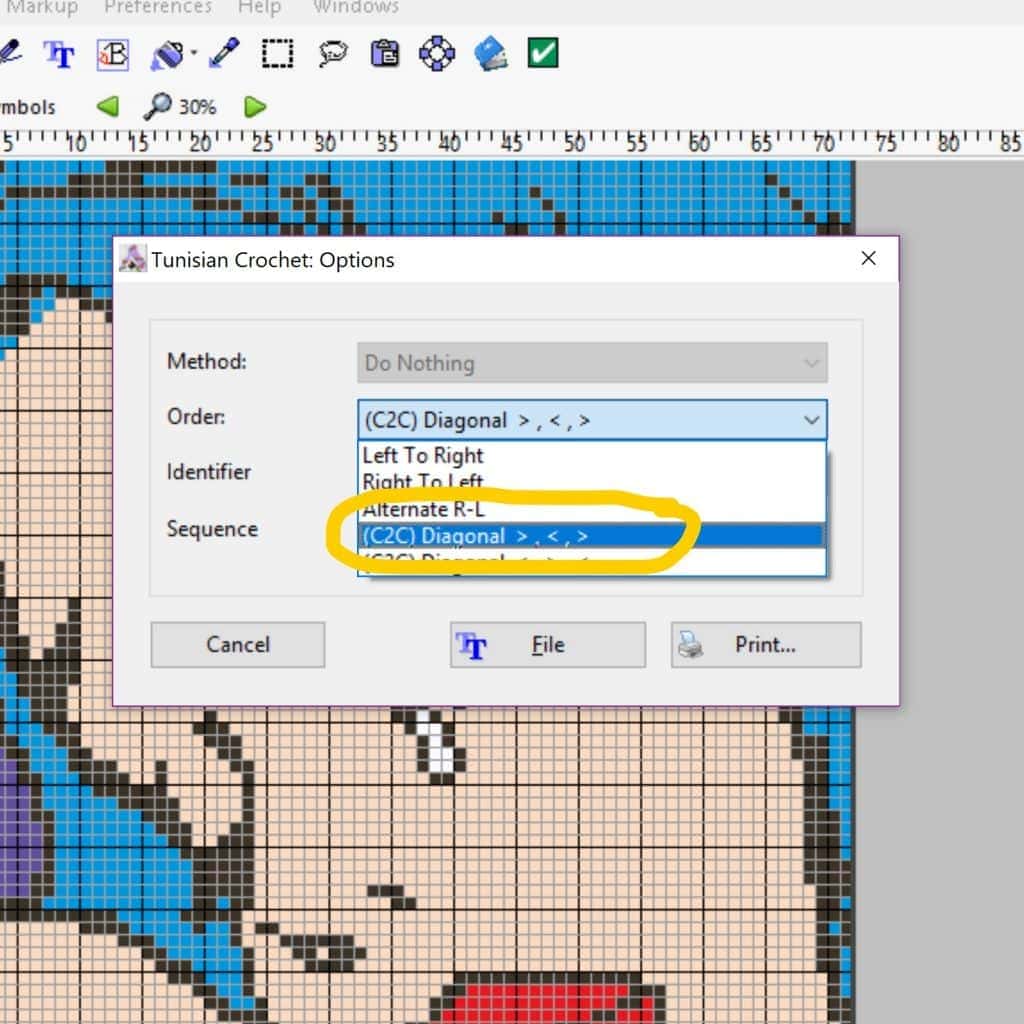Click the clipboard paste icon
1024x1024 pixels.
pos(385,54)
